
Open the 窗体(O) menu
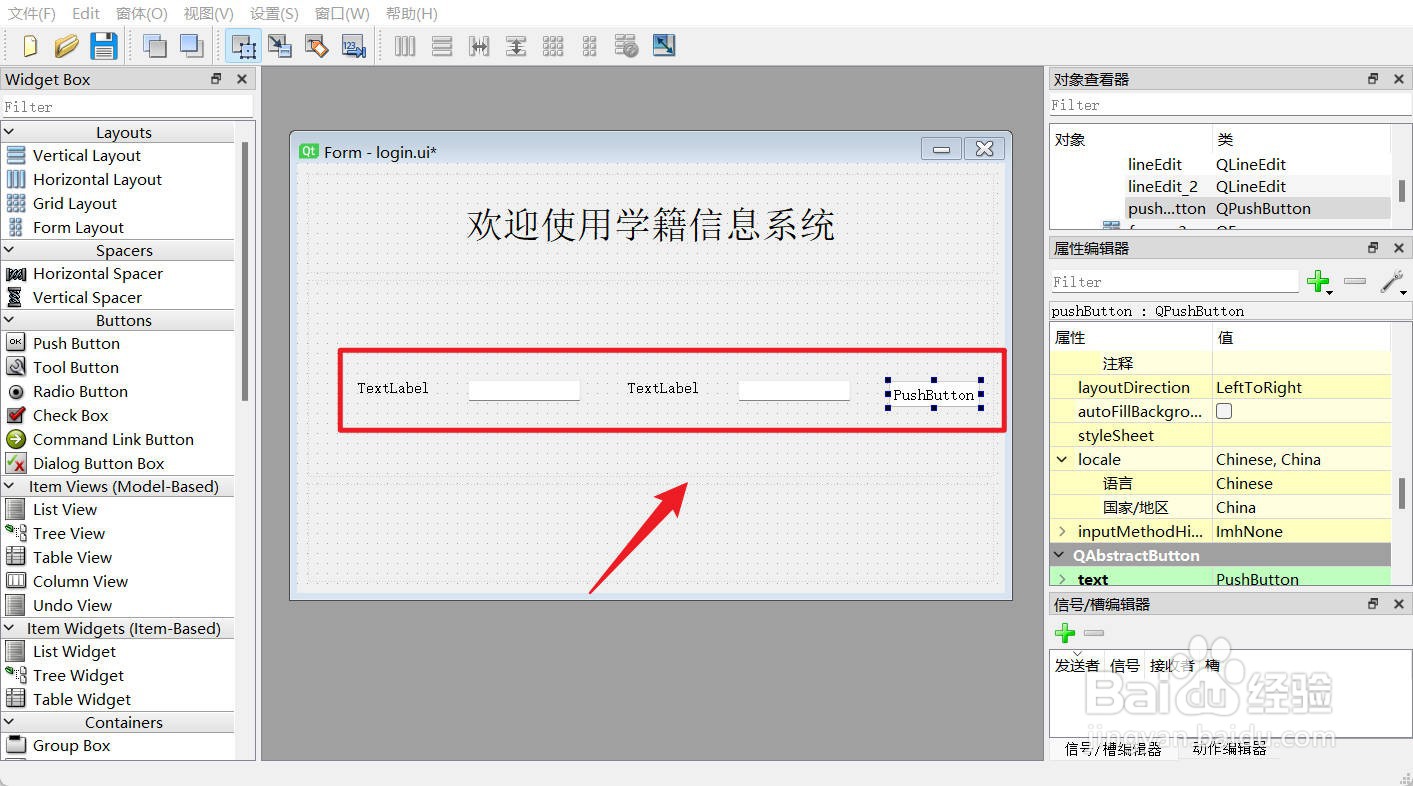click(x=141, y=13)
